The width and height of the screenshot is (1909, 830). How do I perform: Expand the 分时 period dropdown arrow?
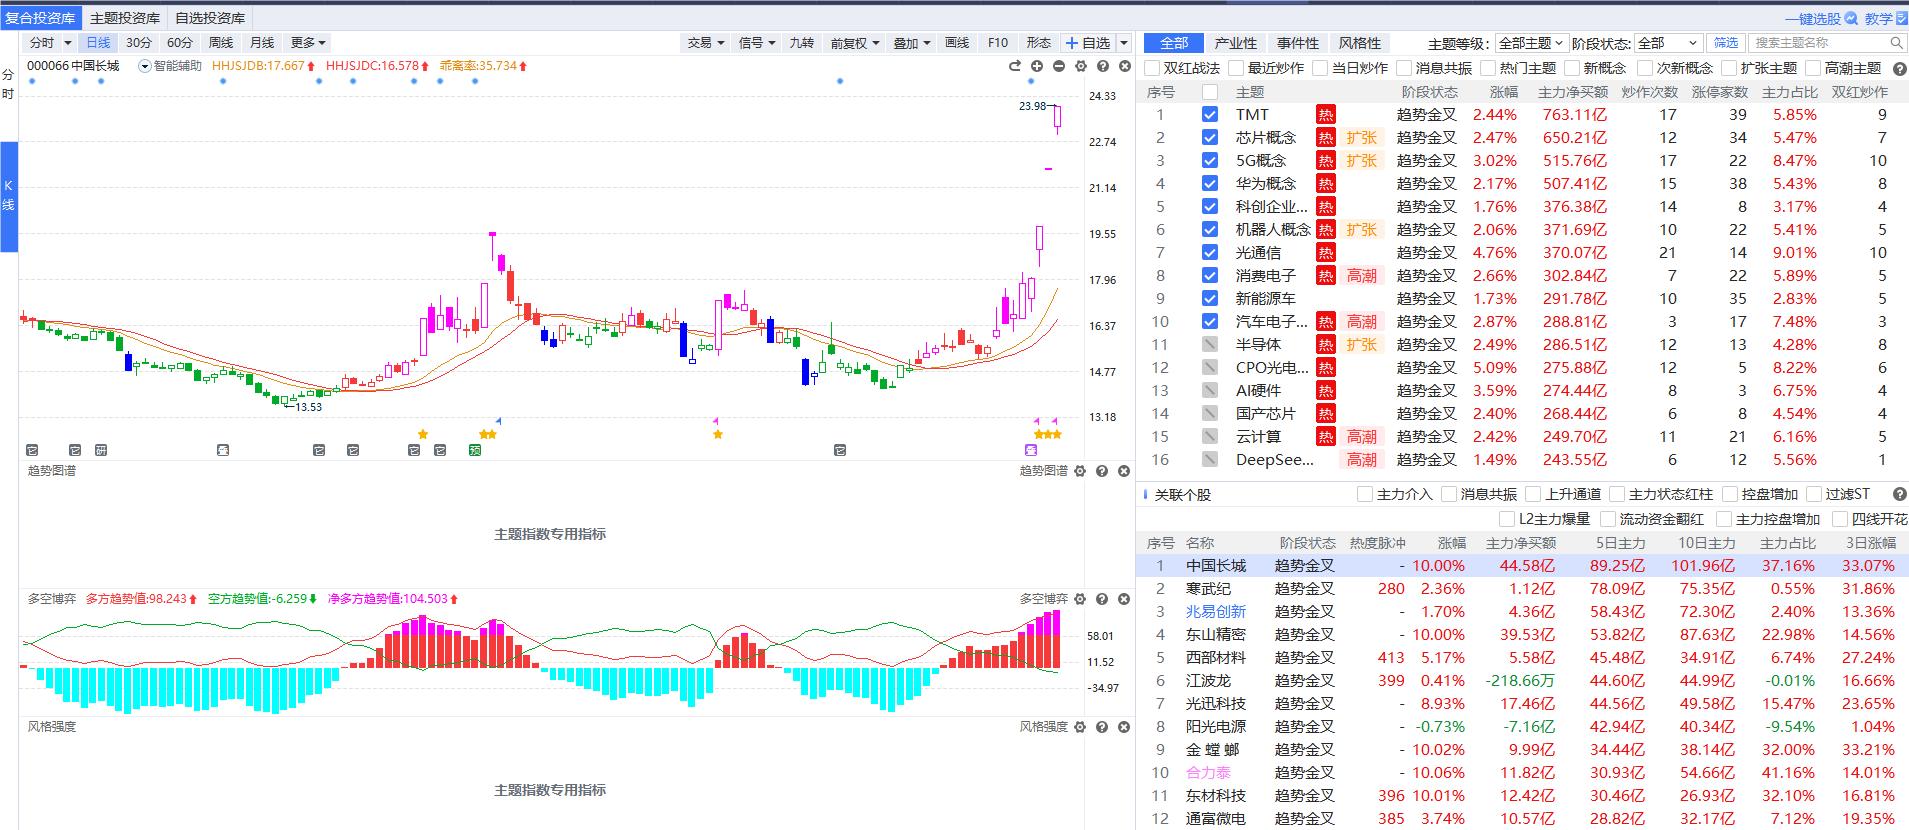coord(68,43)
